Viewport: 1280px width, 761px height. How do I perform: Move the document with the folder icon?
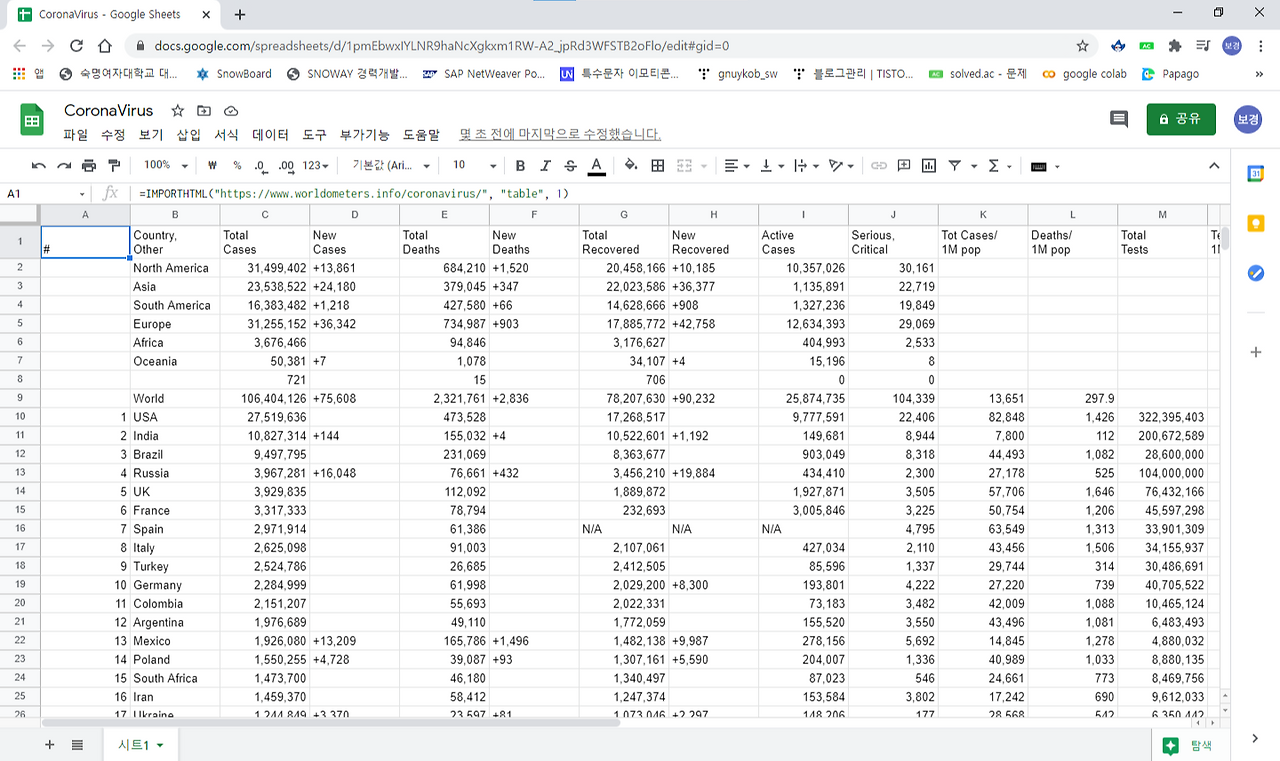tap(204, 111)
